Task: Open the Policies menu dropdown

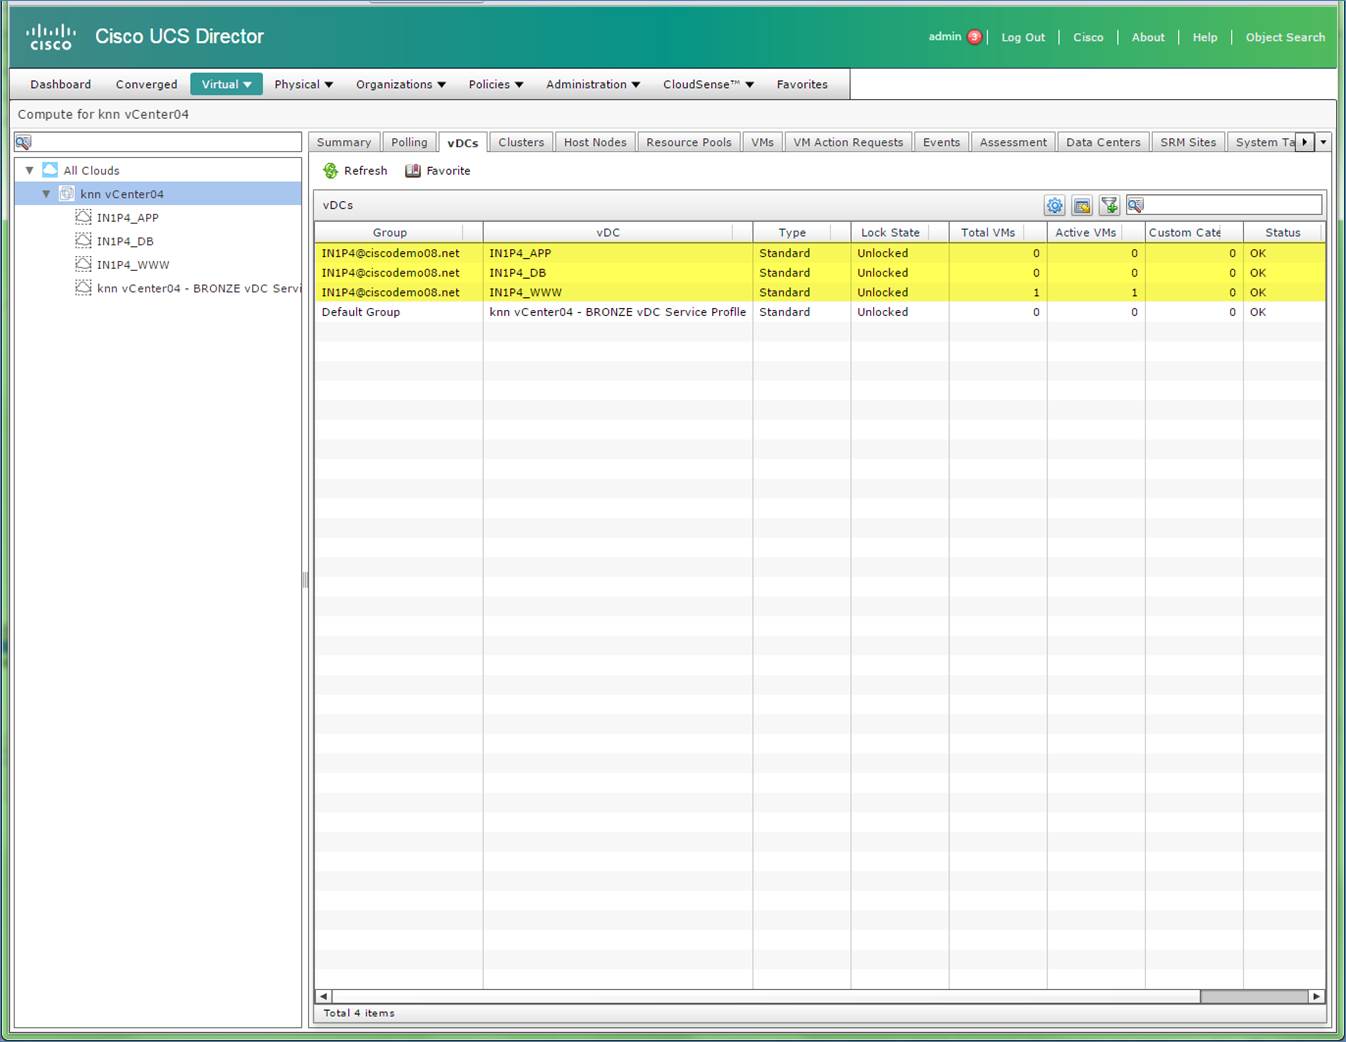Action: click(x=496, y=84)
